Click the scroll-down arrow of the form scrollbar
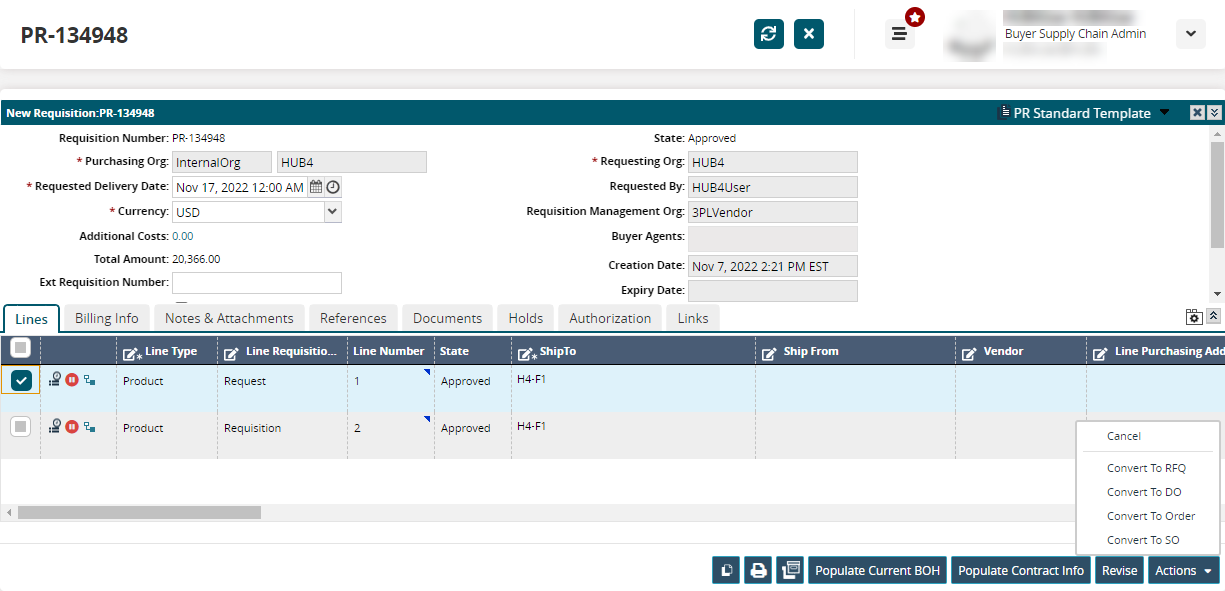The image size is (1225, 591). pyautogui.click(x=1217, y=294)
